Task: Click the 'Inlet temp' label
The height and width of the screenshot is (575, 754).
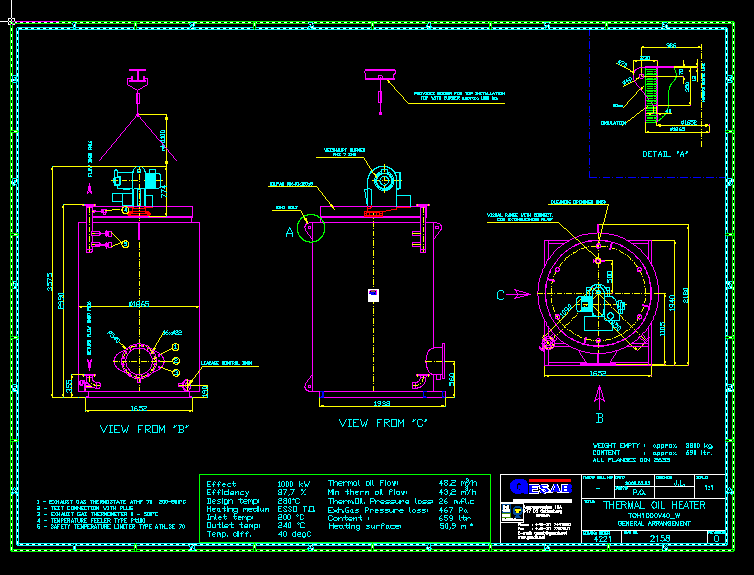Action: click(230, 517)
